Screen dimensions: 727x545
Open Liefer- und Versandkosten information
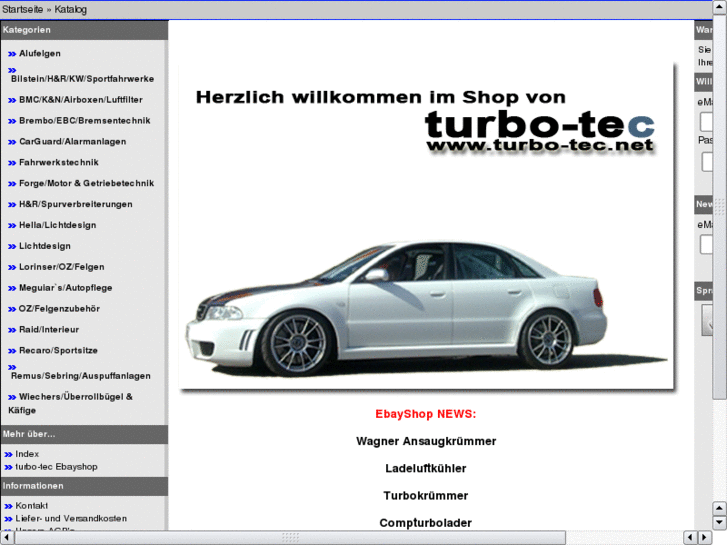[71, 519]
